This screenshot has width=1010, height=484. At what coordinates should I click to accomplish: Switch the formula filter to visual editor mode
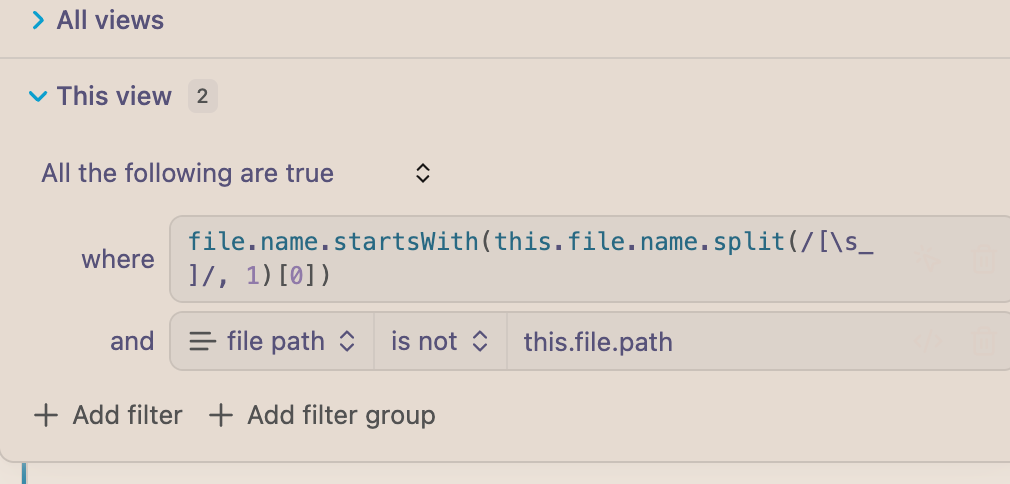coord(928,260)
